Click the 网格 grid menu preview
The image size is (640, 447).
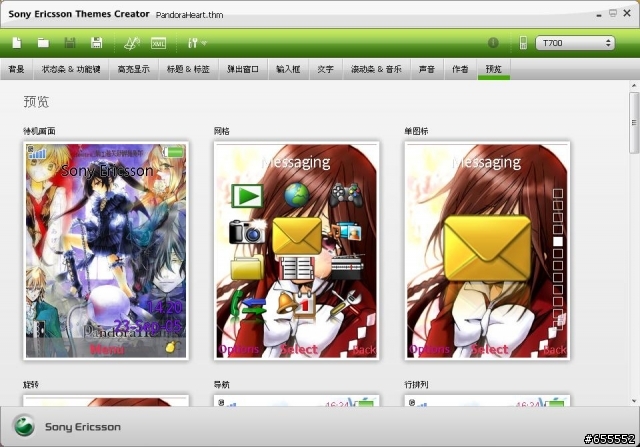point(296,251)
